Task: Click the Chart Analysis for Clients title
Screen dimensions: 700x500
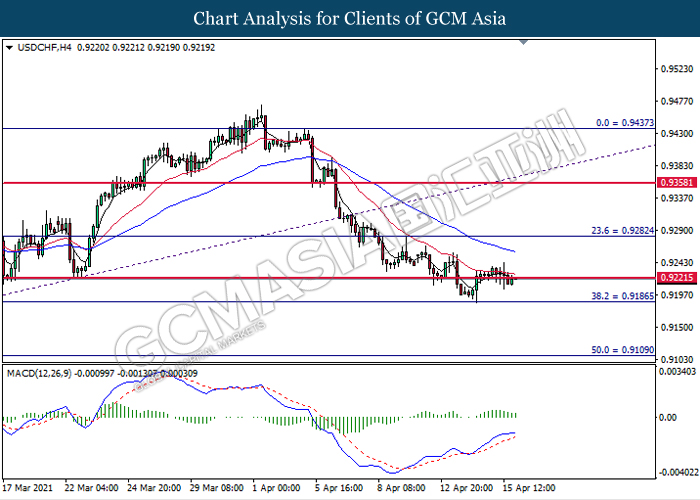Action: 350,19
